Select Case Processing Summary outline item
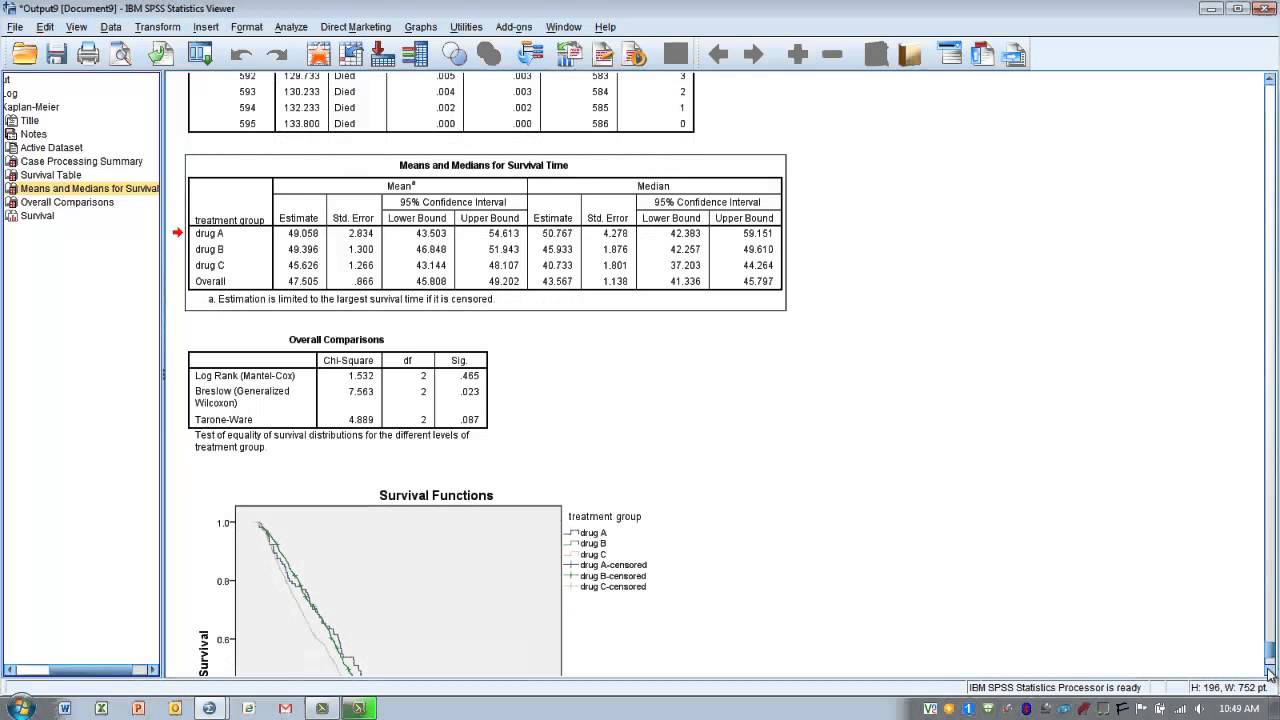Screen dimensions: 1280x720 81,161
